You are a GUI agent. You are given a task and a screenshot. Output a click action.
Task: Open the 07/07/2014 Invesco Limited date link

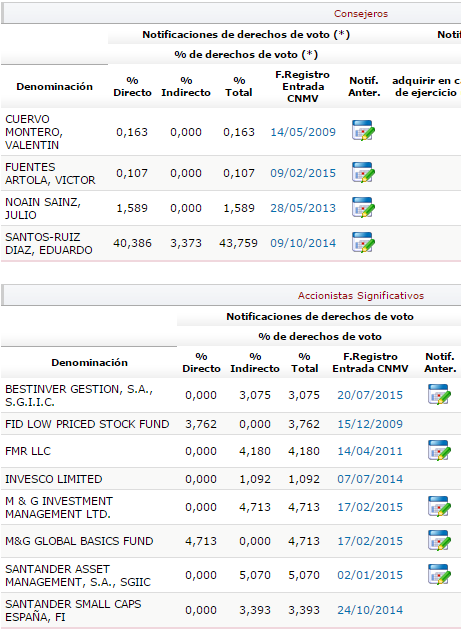[x=370, y=479]
